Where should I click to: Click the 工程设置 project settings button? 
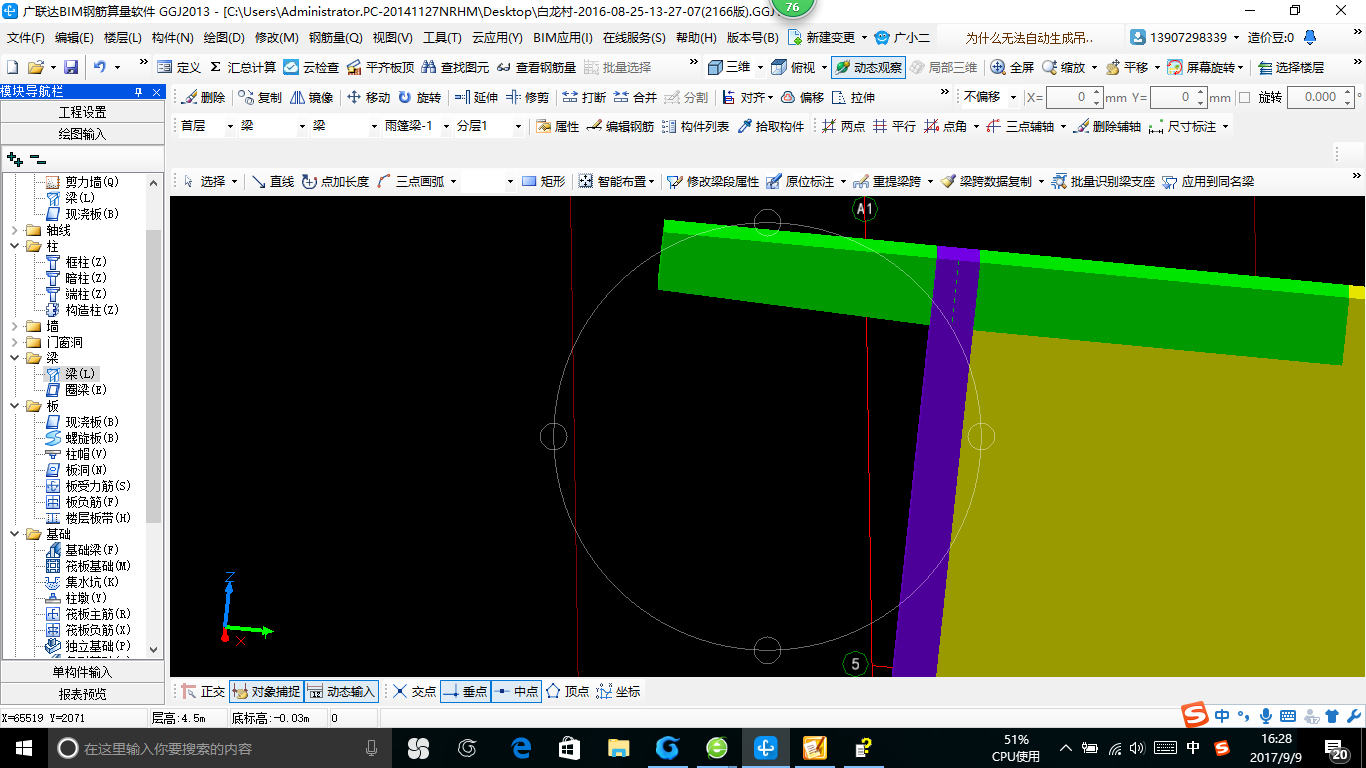coord(82,112)
